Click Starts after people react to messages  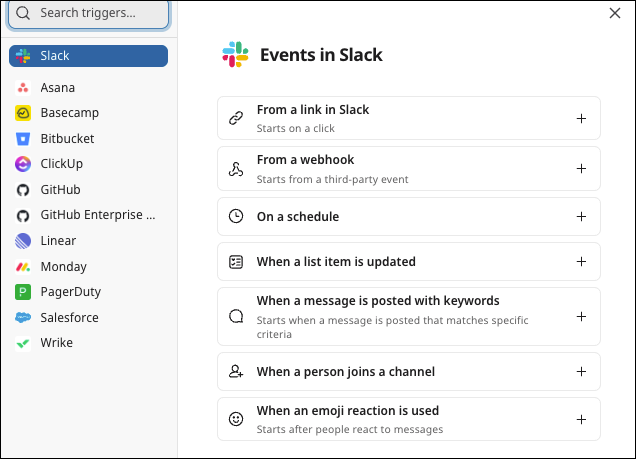350,429
